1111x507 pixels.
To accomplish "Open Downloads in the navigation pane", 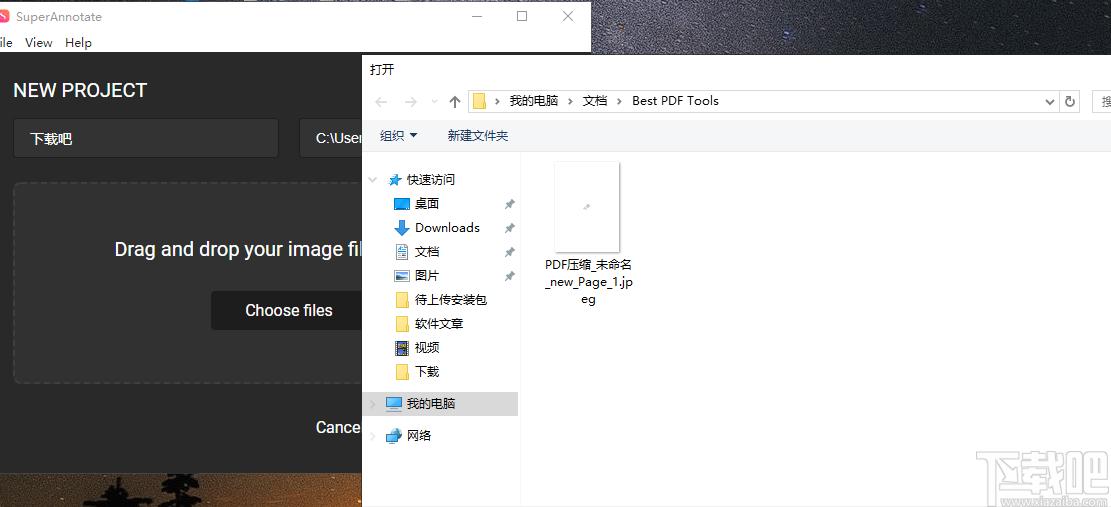I will [447, 227].
